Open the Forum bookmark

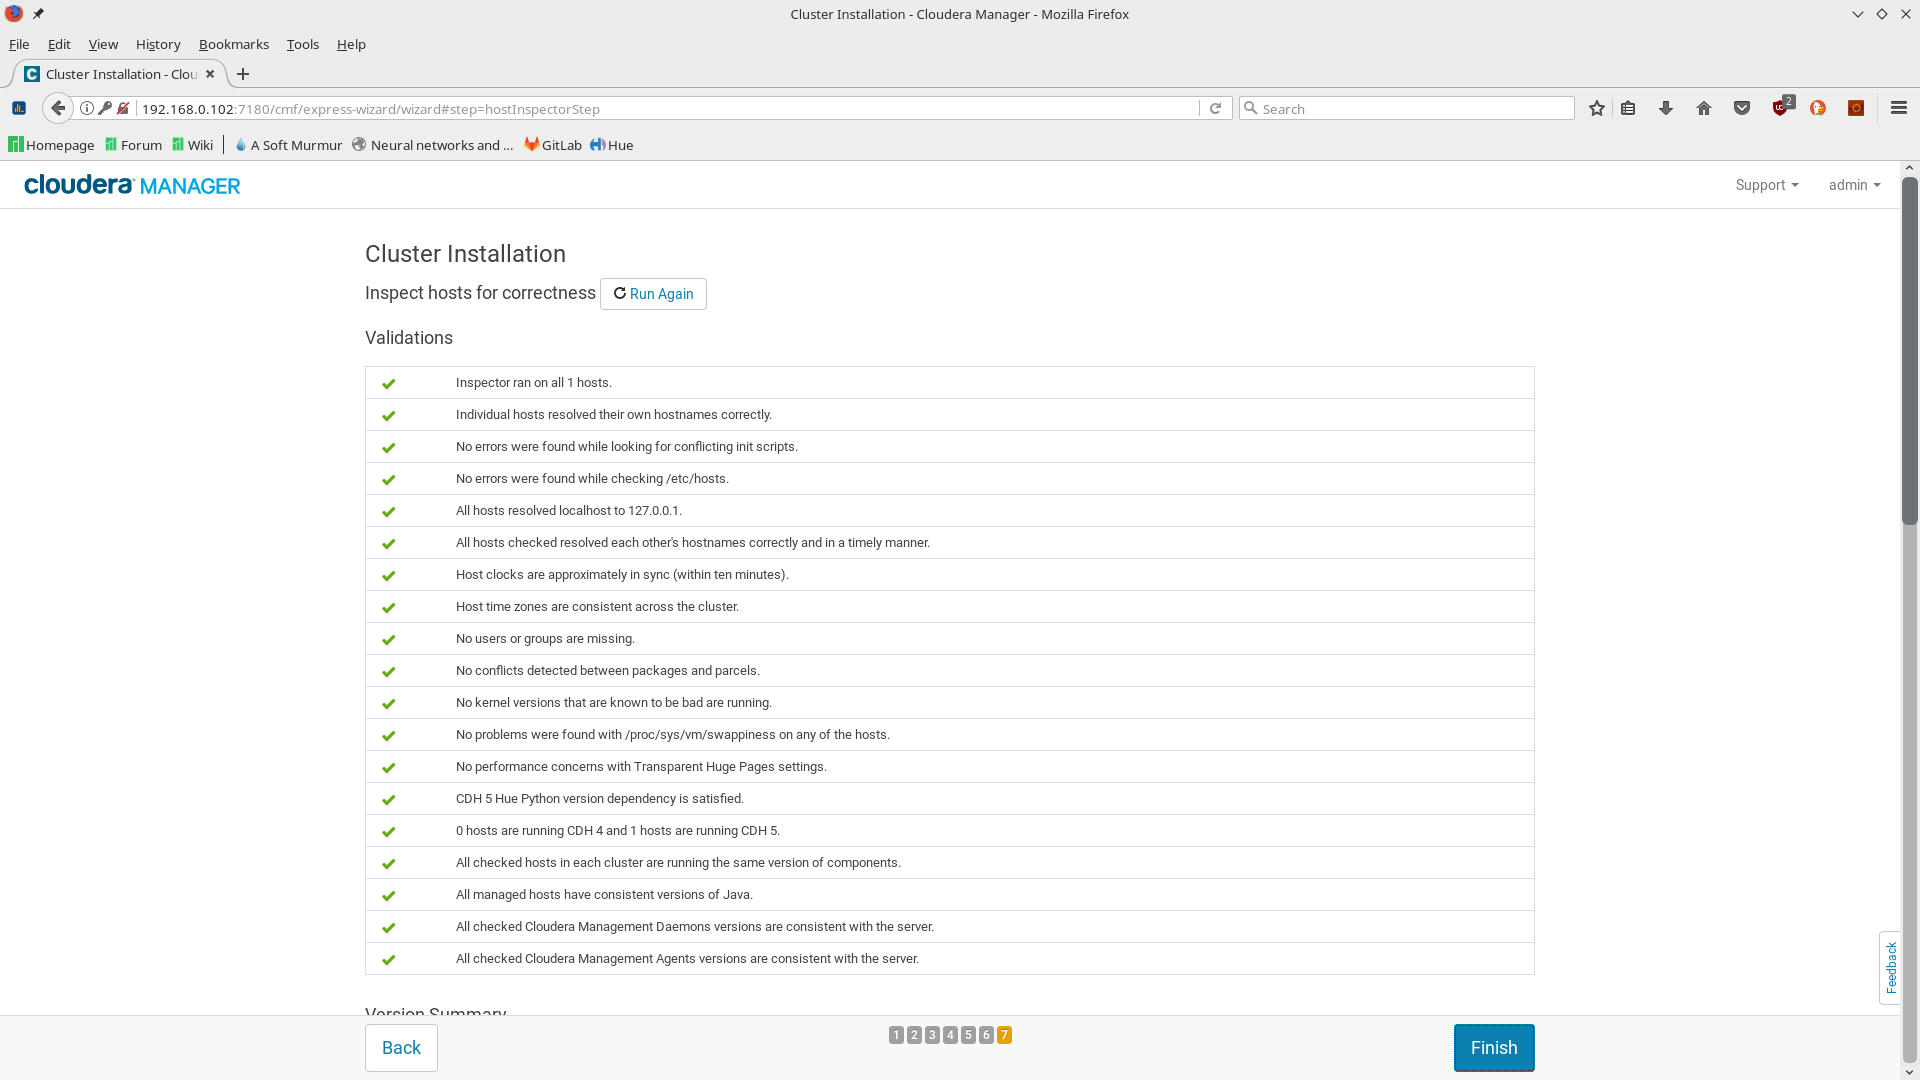pyautogui.click(x=133, y=145)
